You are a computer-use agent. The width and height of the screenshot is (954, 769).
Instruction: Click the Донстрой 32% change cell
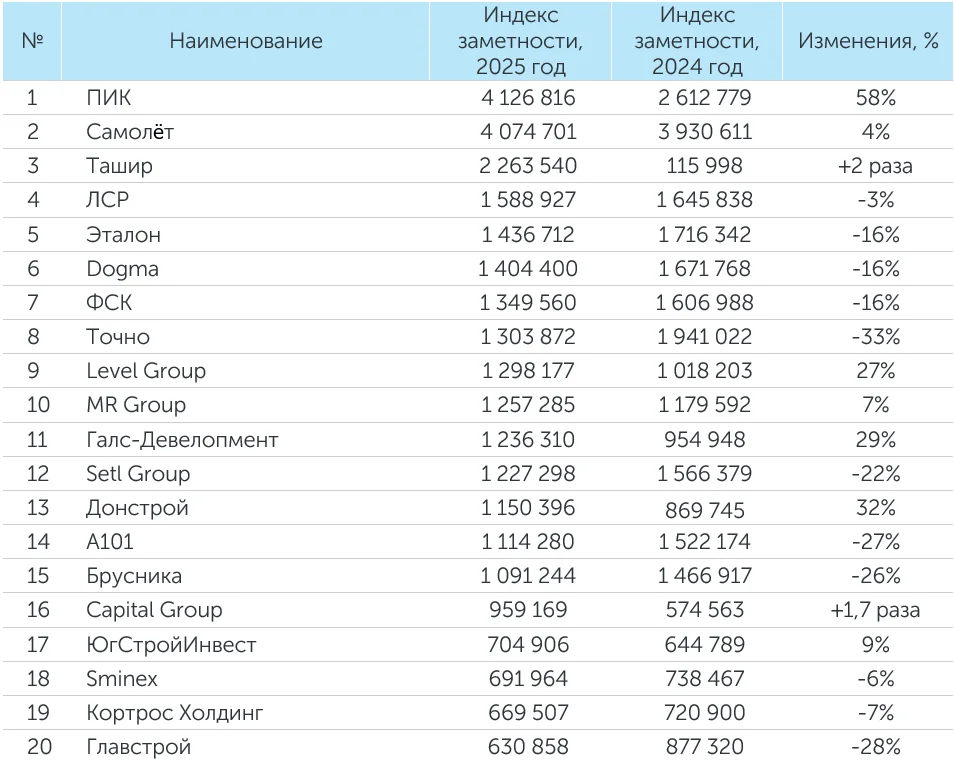click(x=875, y=508)
